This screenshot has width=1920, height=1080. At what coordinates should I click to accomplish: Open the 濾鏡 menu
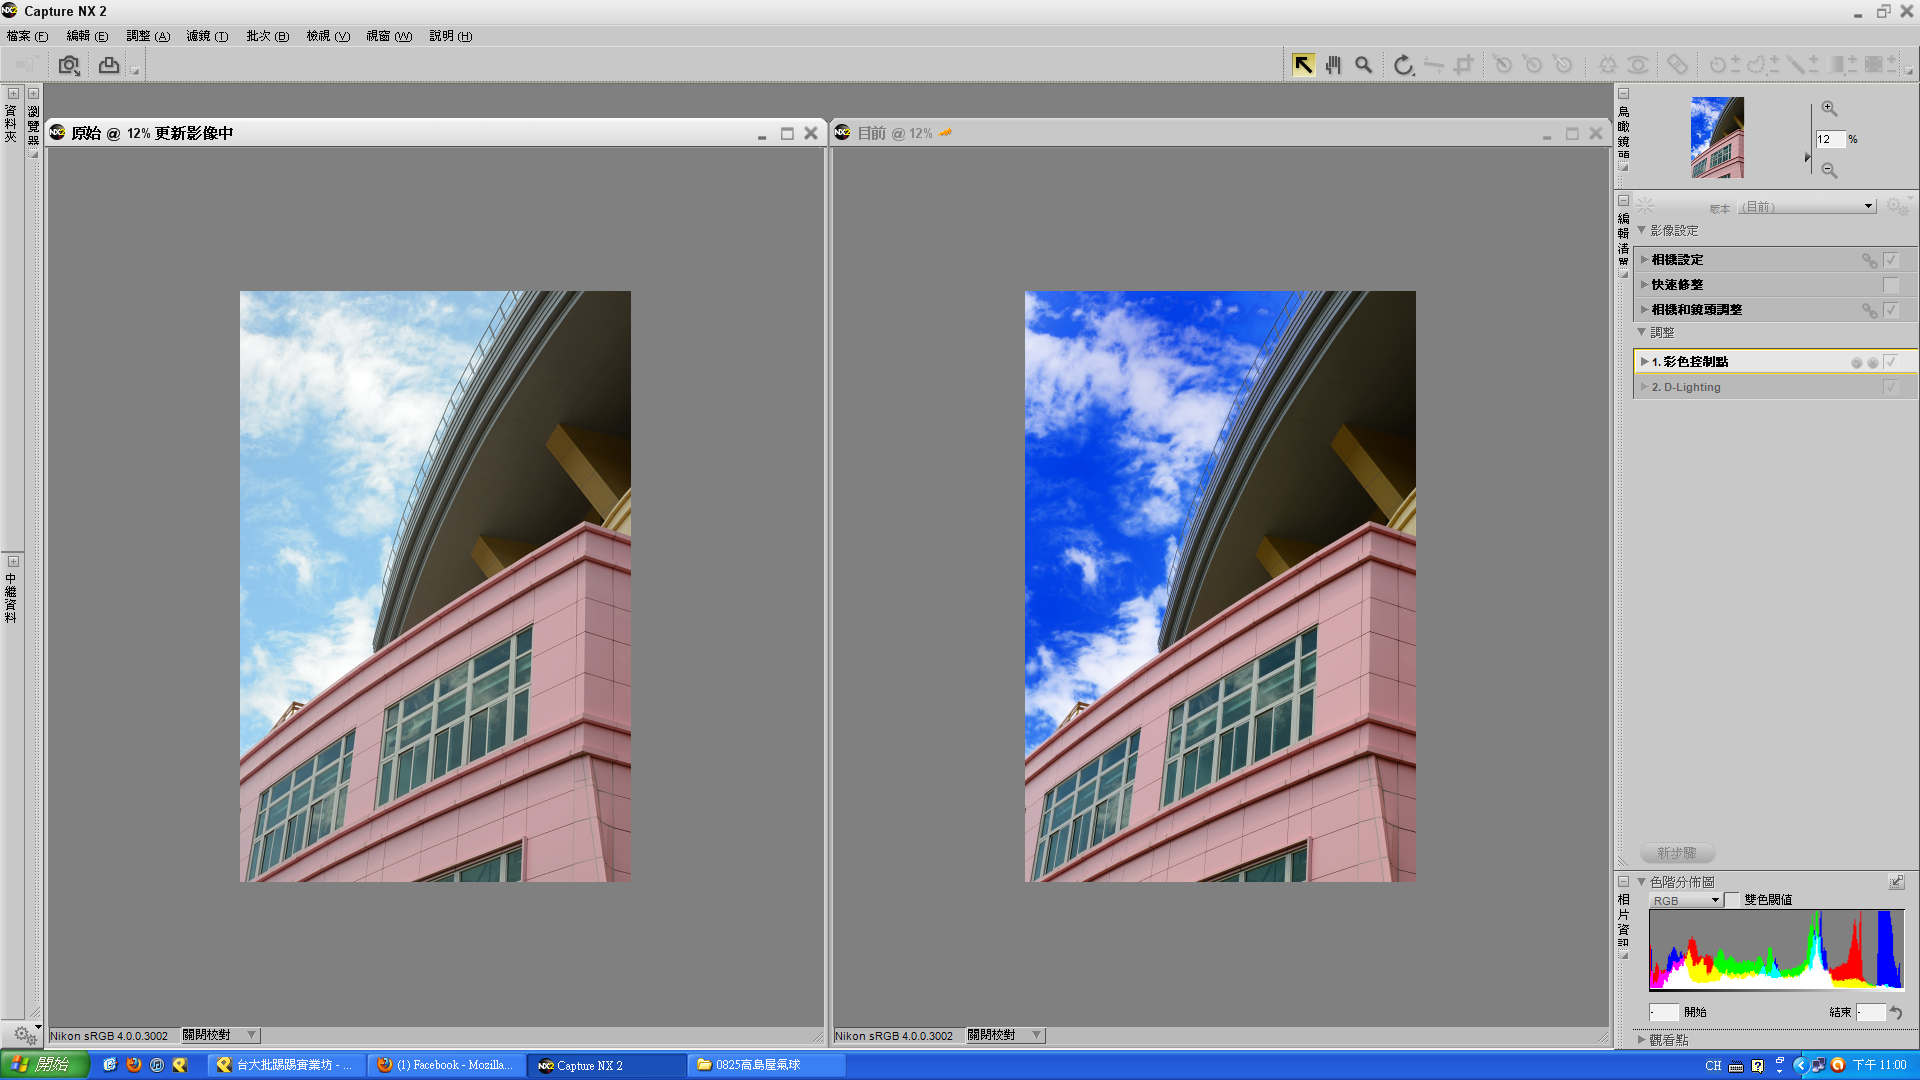coord(206,36)
